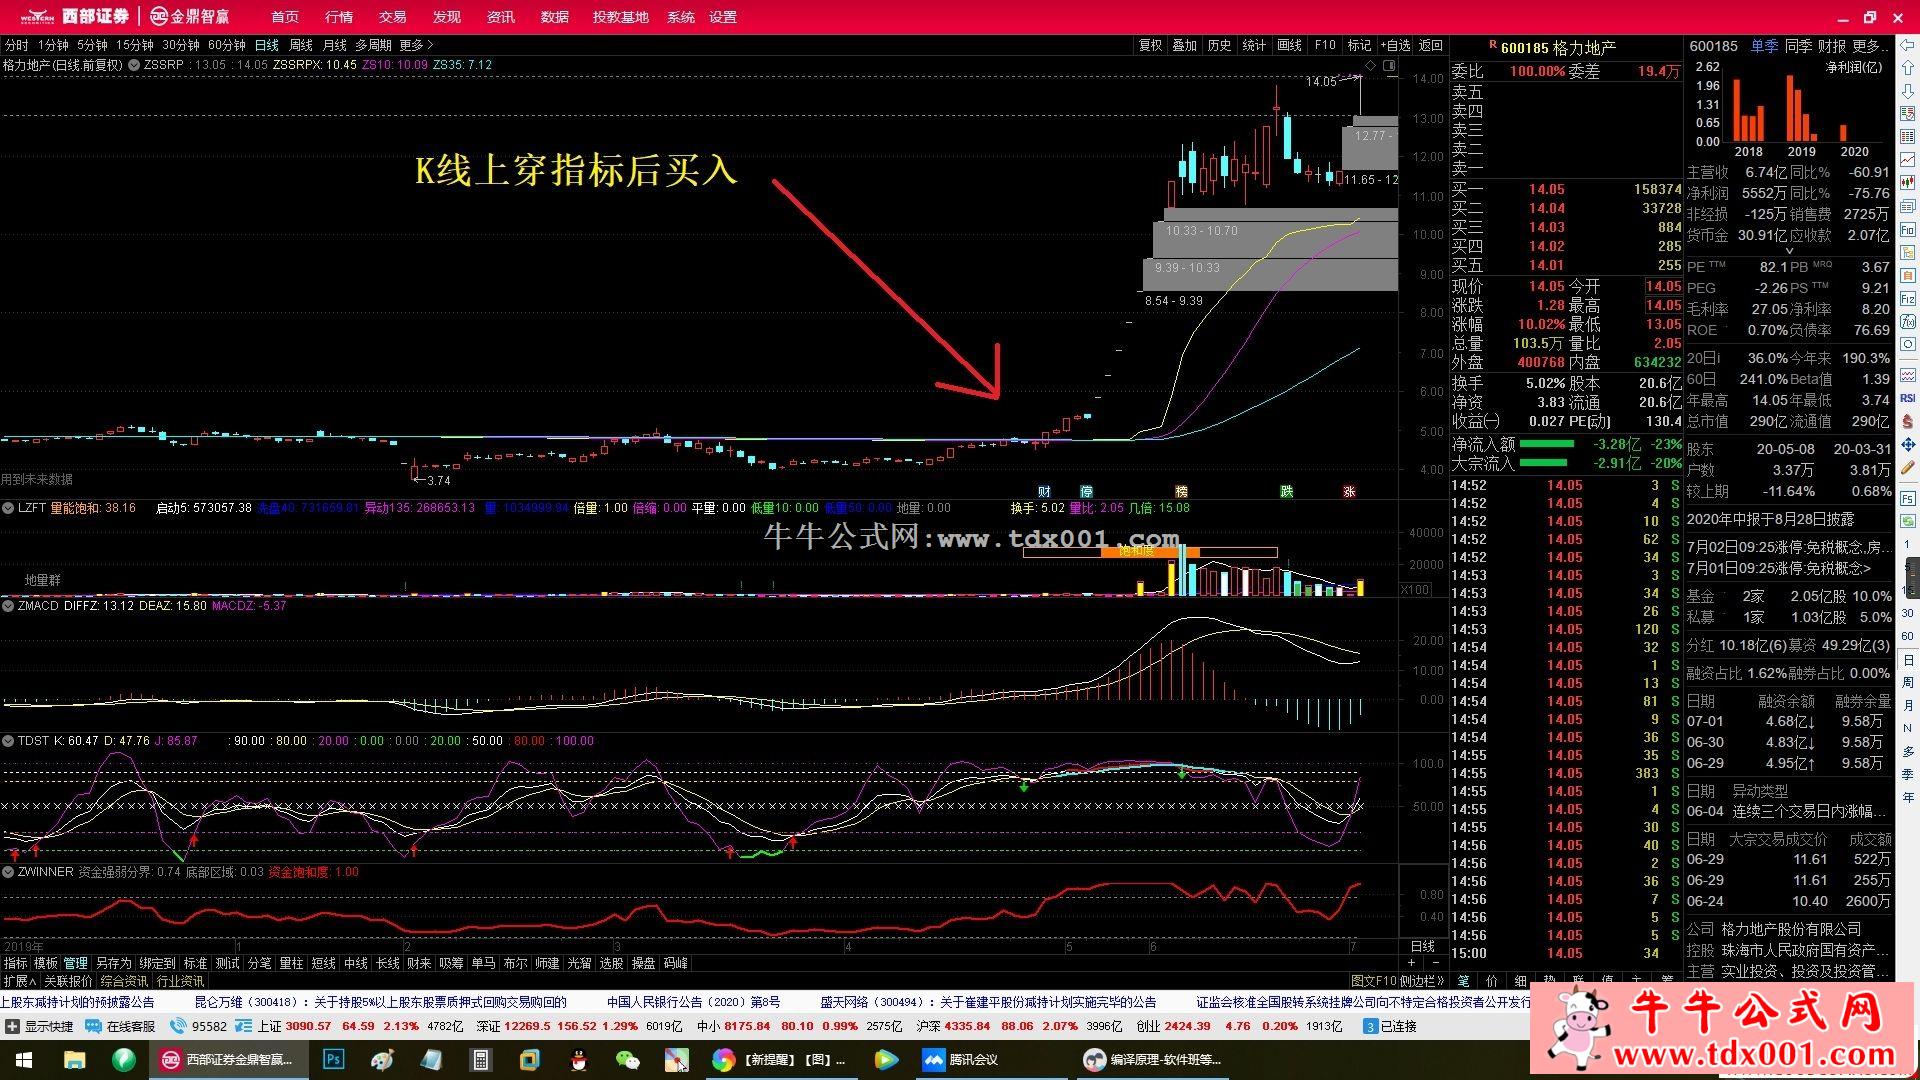Click the up arrow icon in right sidebar
The width and height of the screenshot is (1920, 1080).
click(x=1908, y=67)
